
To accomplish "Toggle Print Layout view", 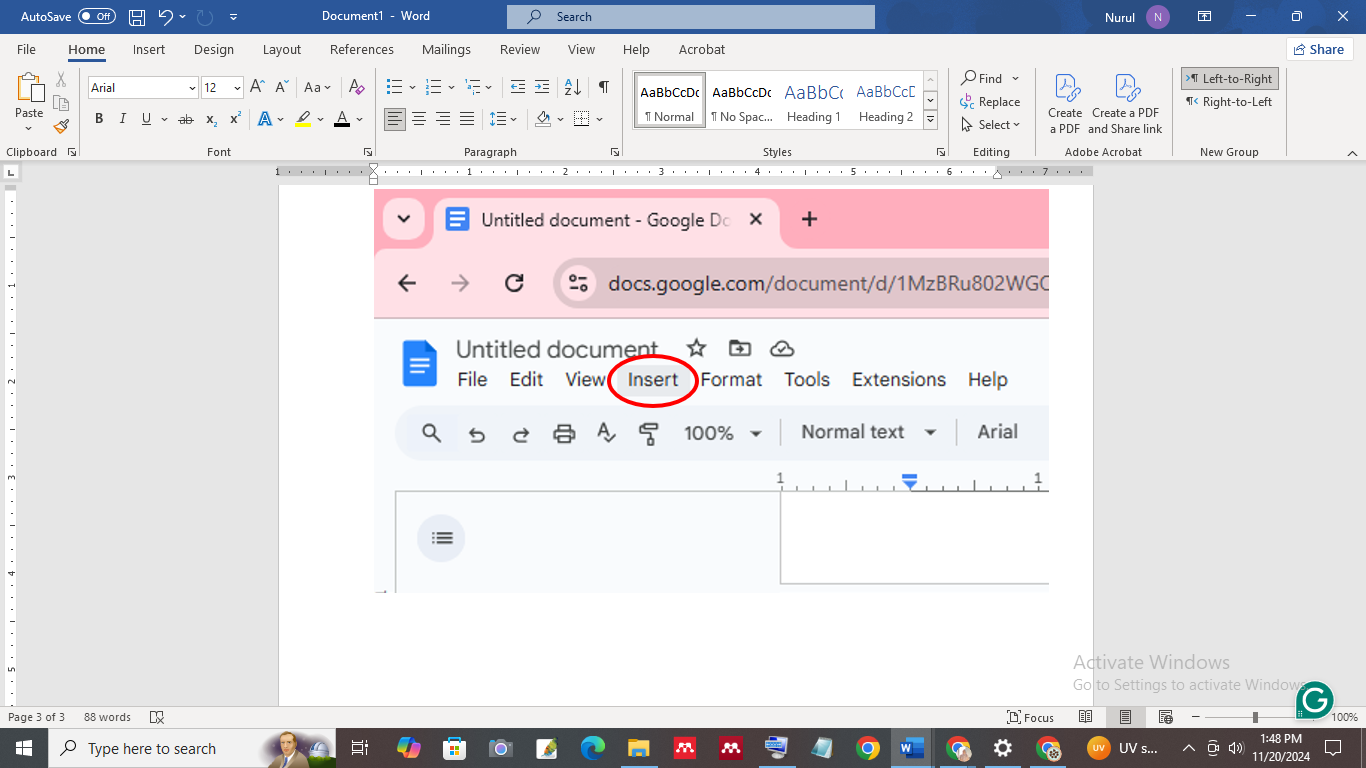I will tap(1125, 717).
